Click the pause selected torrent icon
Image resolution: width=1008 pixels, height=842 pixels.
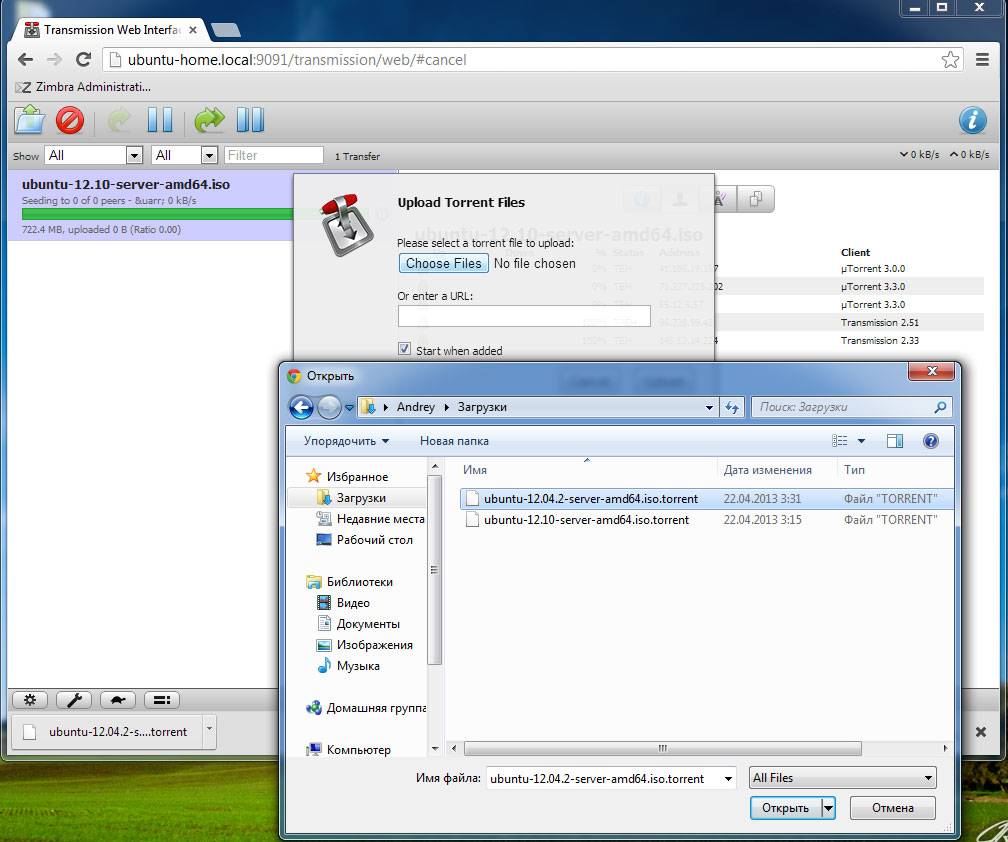click(x=159, y=120)
